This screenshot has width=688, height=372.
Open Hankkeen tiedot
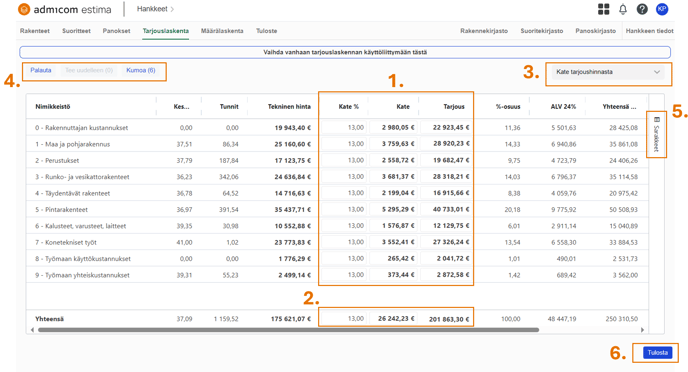[649, 31]
